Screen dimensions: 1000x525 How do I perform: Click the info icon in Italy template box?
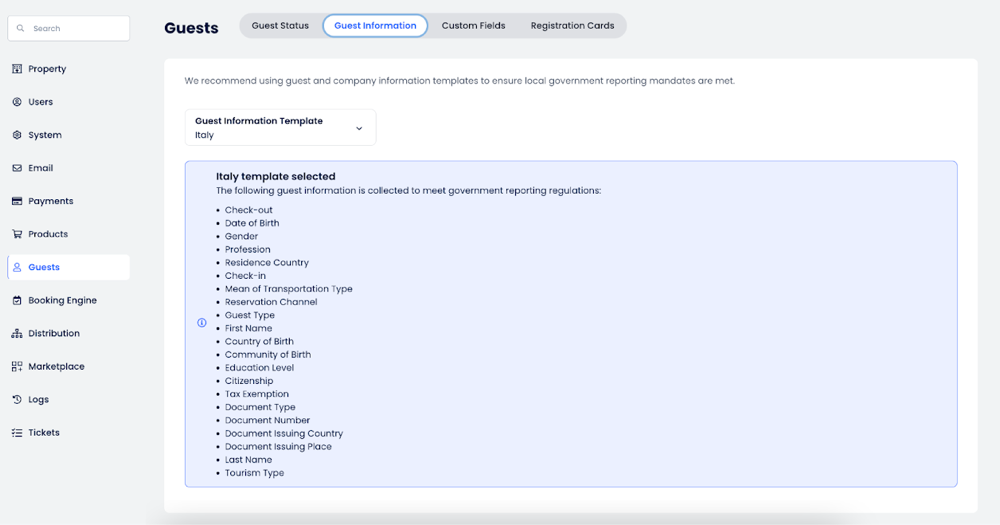(202, 323)
